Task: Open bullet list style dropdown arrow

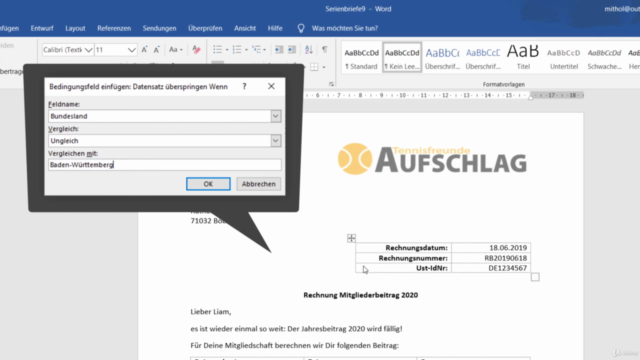Action: pyautogui.click(x=227, y=50)
